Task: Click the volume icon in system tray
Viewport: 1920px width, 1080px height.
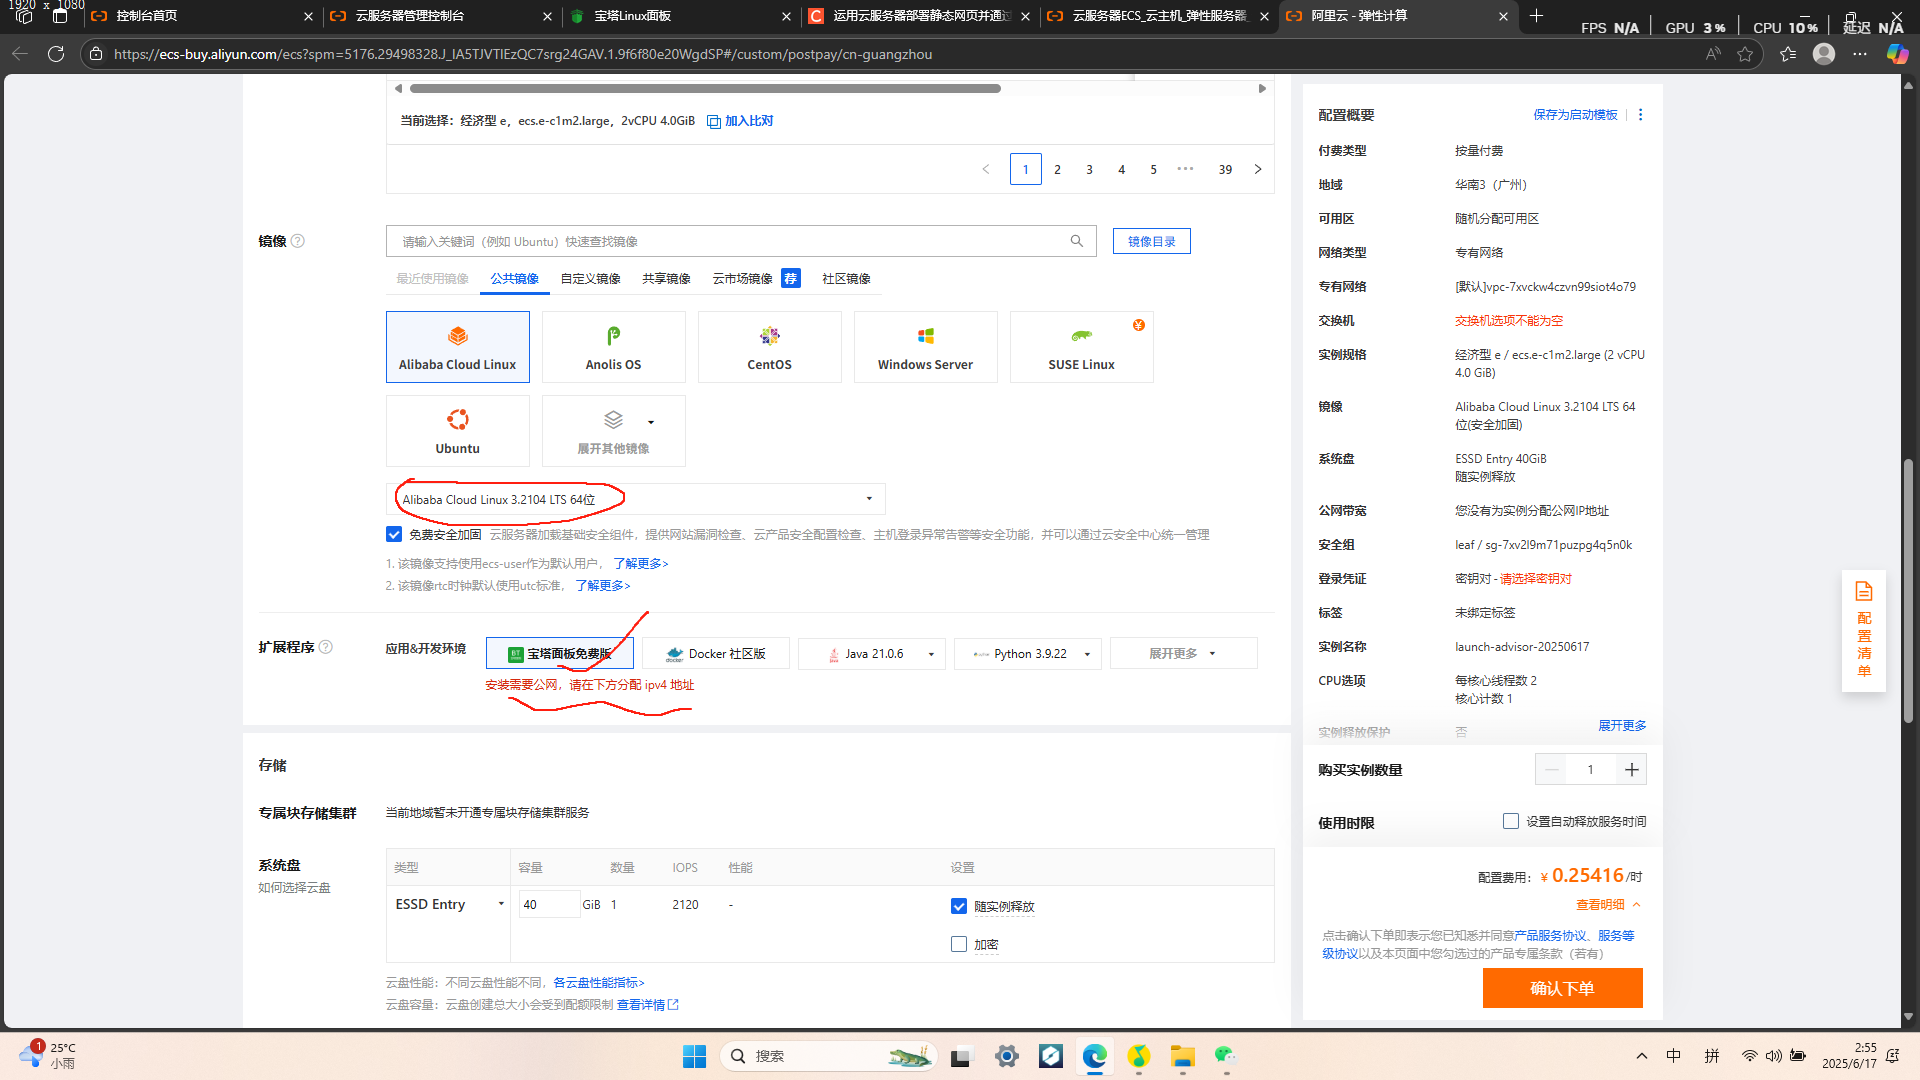Action: click(x=1773, y=1056)
